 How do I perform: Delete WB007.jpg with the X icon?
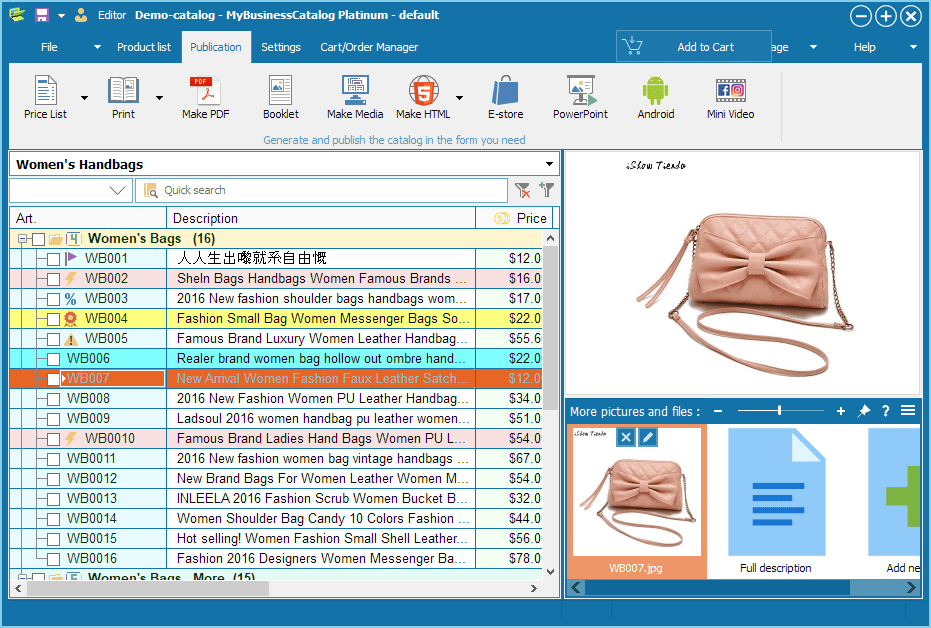point(625,437)
